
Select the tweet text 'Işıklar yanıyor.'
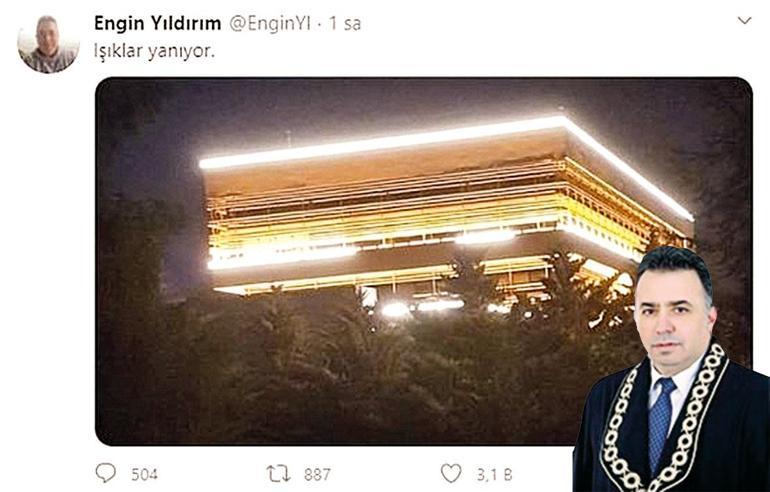154,51
